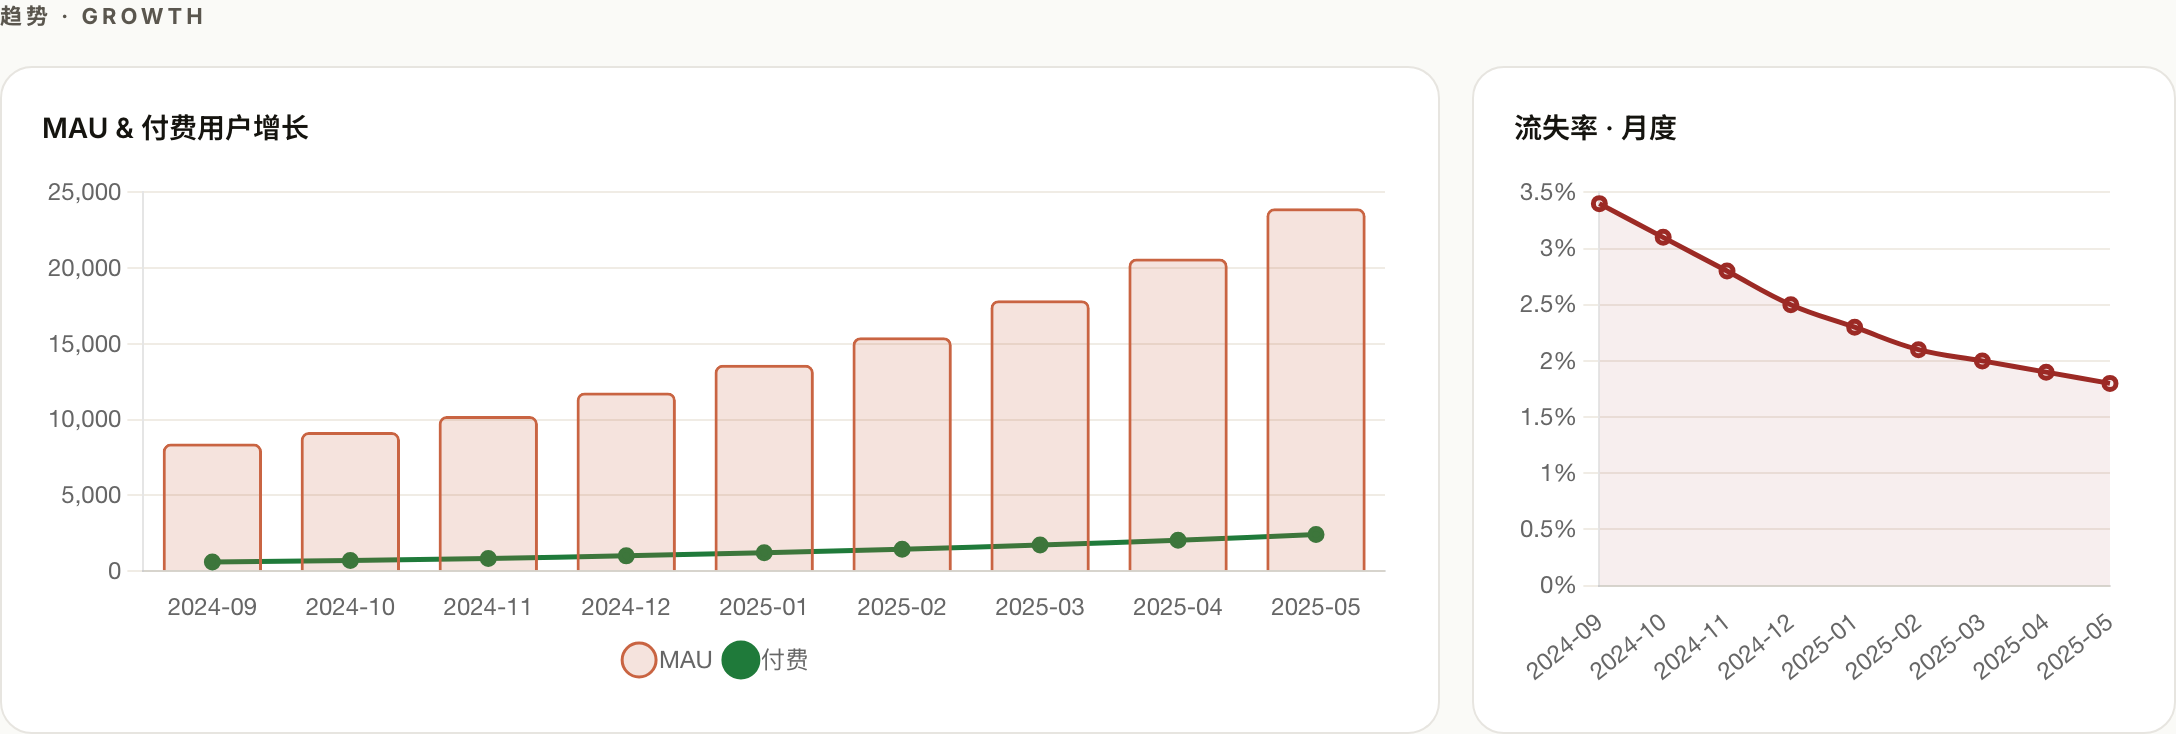
Task: Click rotated 2024-12 label on churn chart
Action: click(1756, 646)
